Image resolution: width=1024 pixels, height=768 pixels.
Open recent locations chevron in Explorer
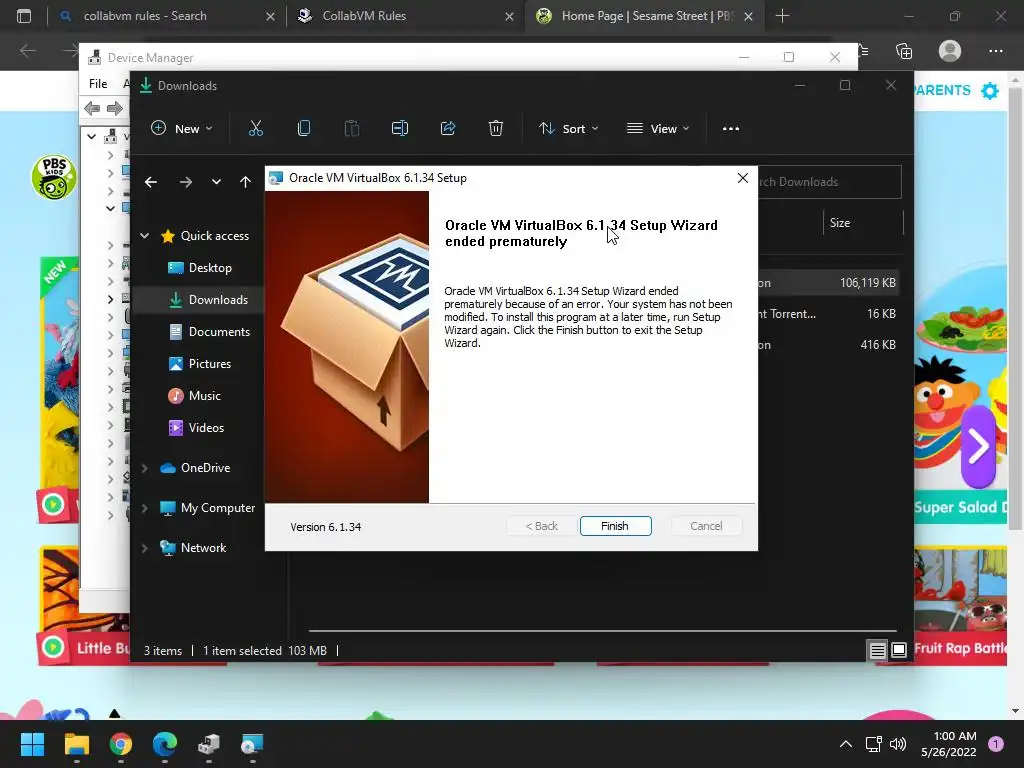(x=216, y=182)
